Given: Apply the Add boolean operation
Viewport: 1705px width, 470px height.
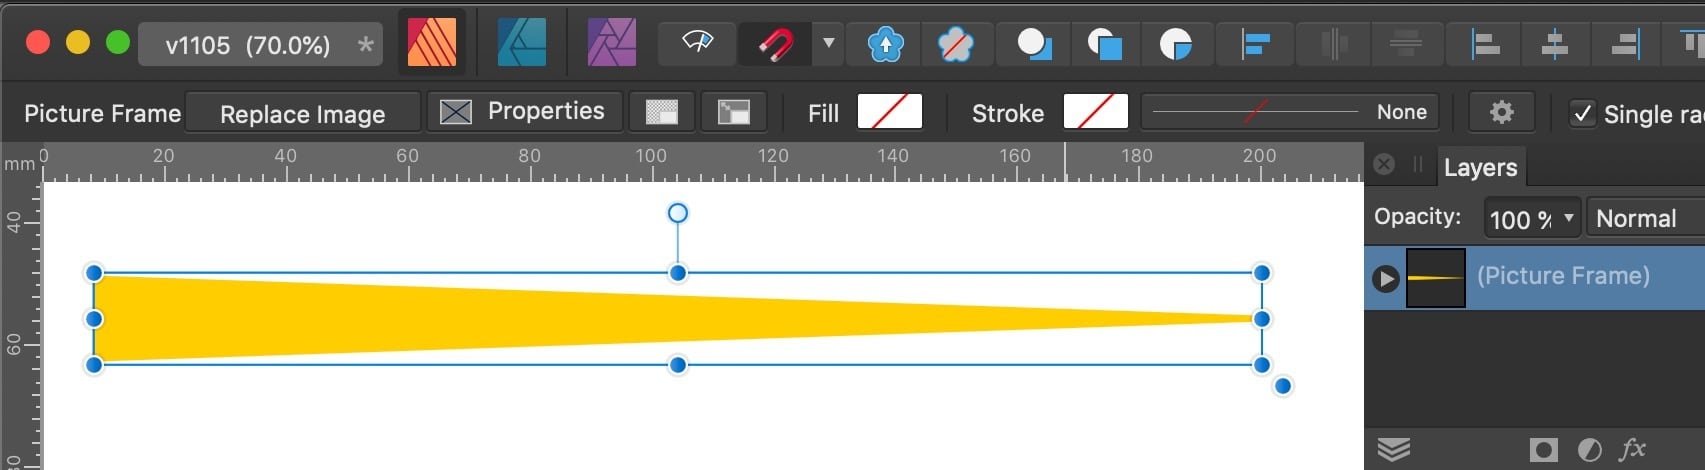Looking at the screenshot, I should tap(1034, 44).
